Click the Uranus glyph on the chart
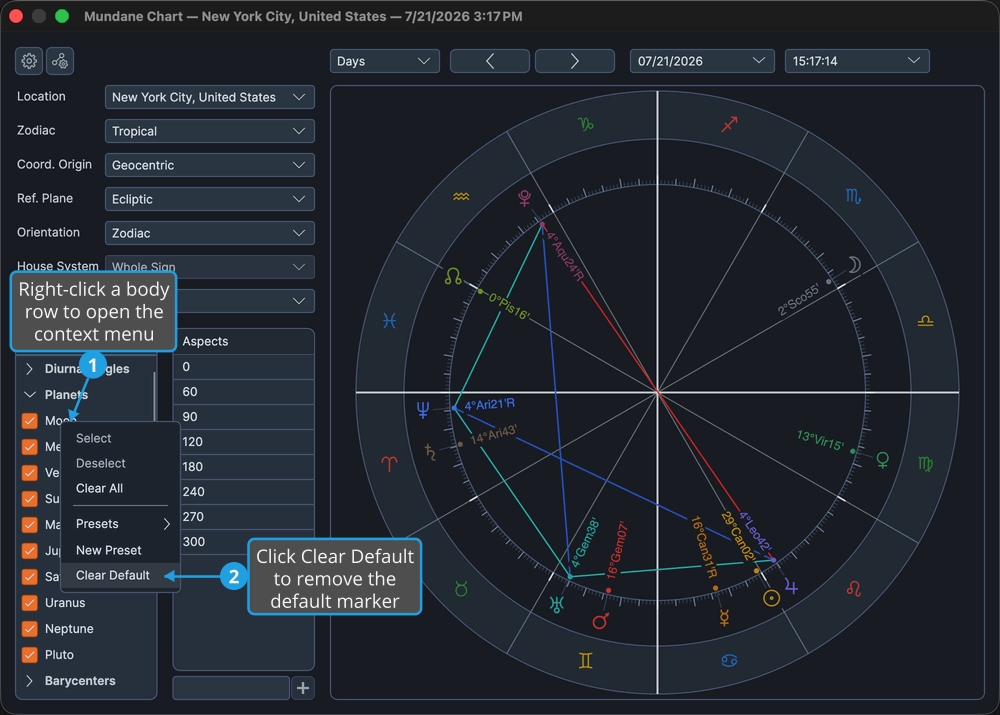This screenshot has height=715, width=1000. 556,603
